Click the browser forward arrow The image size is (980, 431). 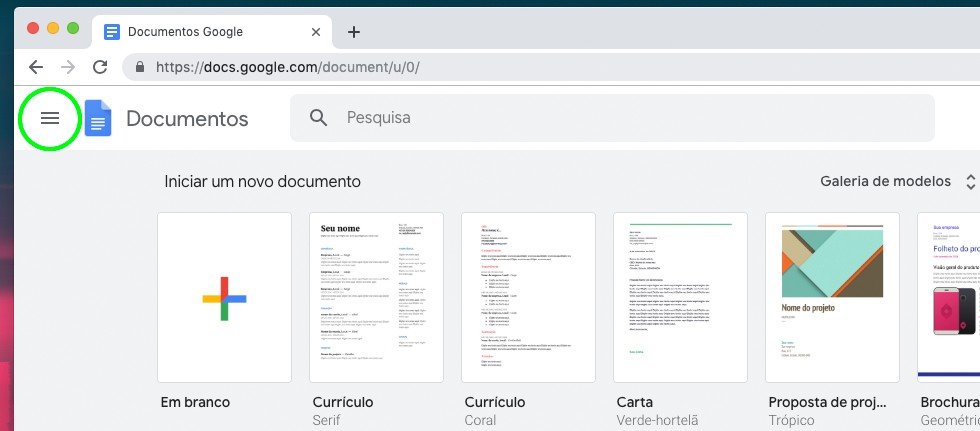tap(68, 67)
